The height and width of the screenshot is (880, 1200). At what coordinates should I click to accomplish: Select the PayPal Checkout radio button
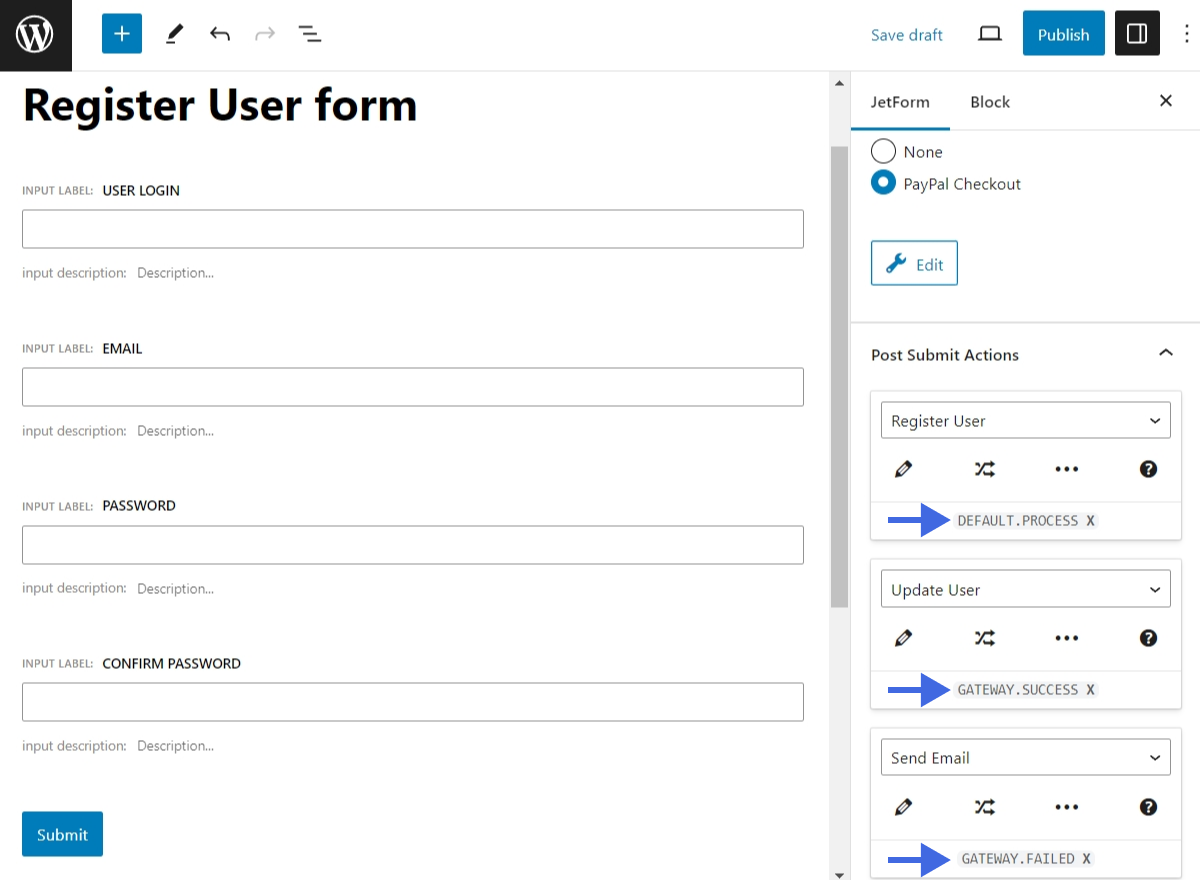(883, 182)
